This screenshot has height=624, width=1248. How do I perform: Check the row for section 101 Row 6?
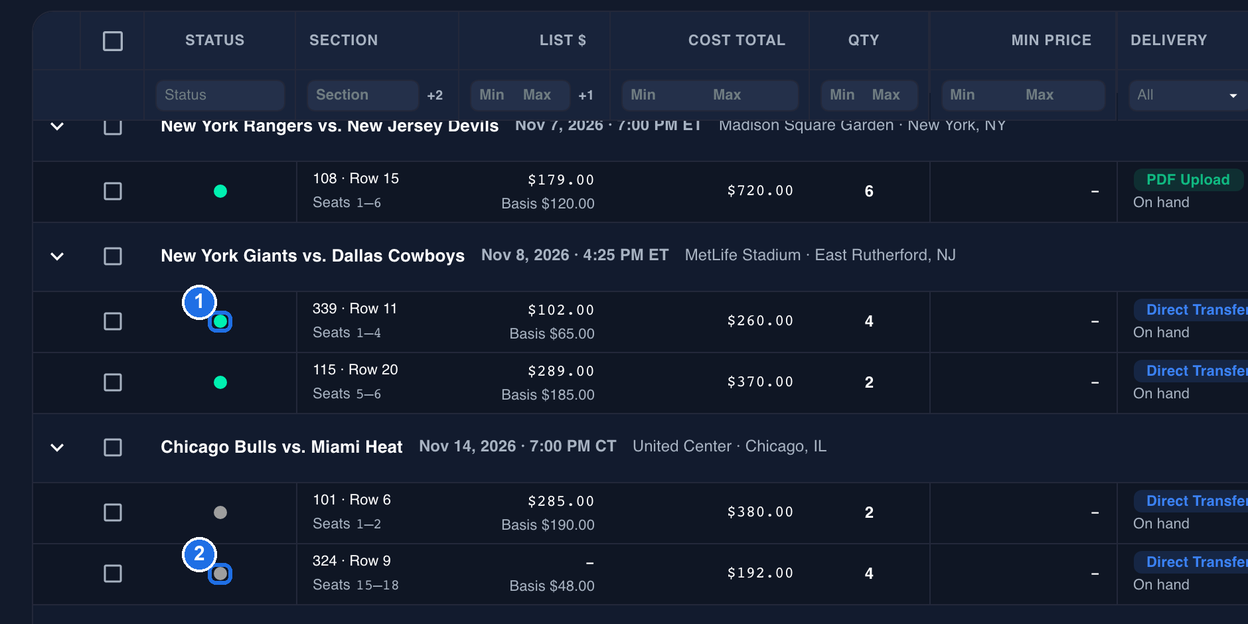pos(113,512)
